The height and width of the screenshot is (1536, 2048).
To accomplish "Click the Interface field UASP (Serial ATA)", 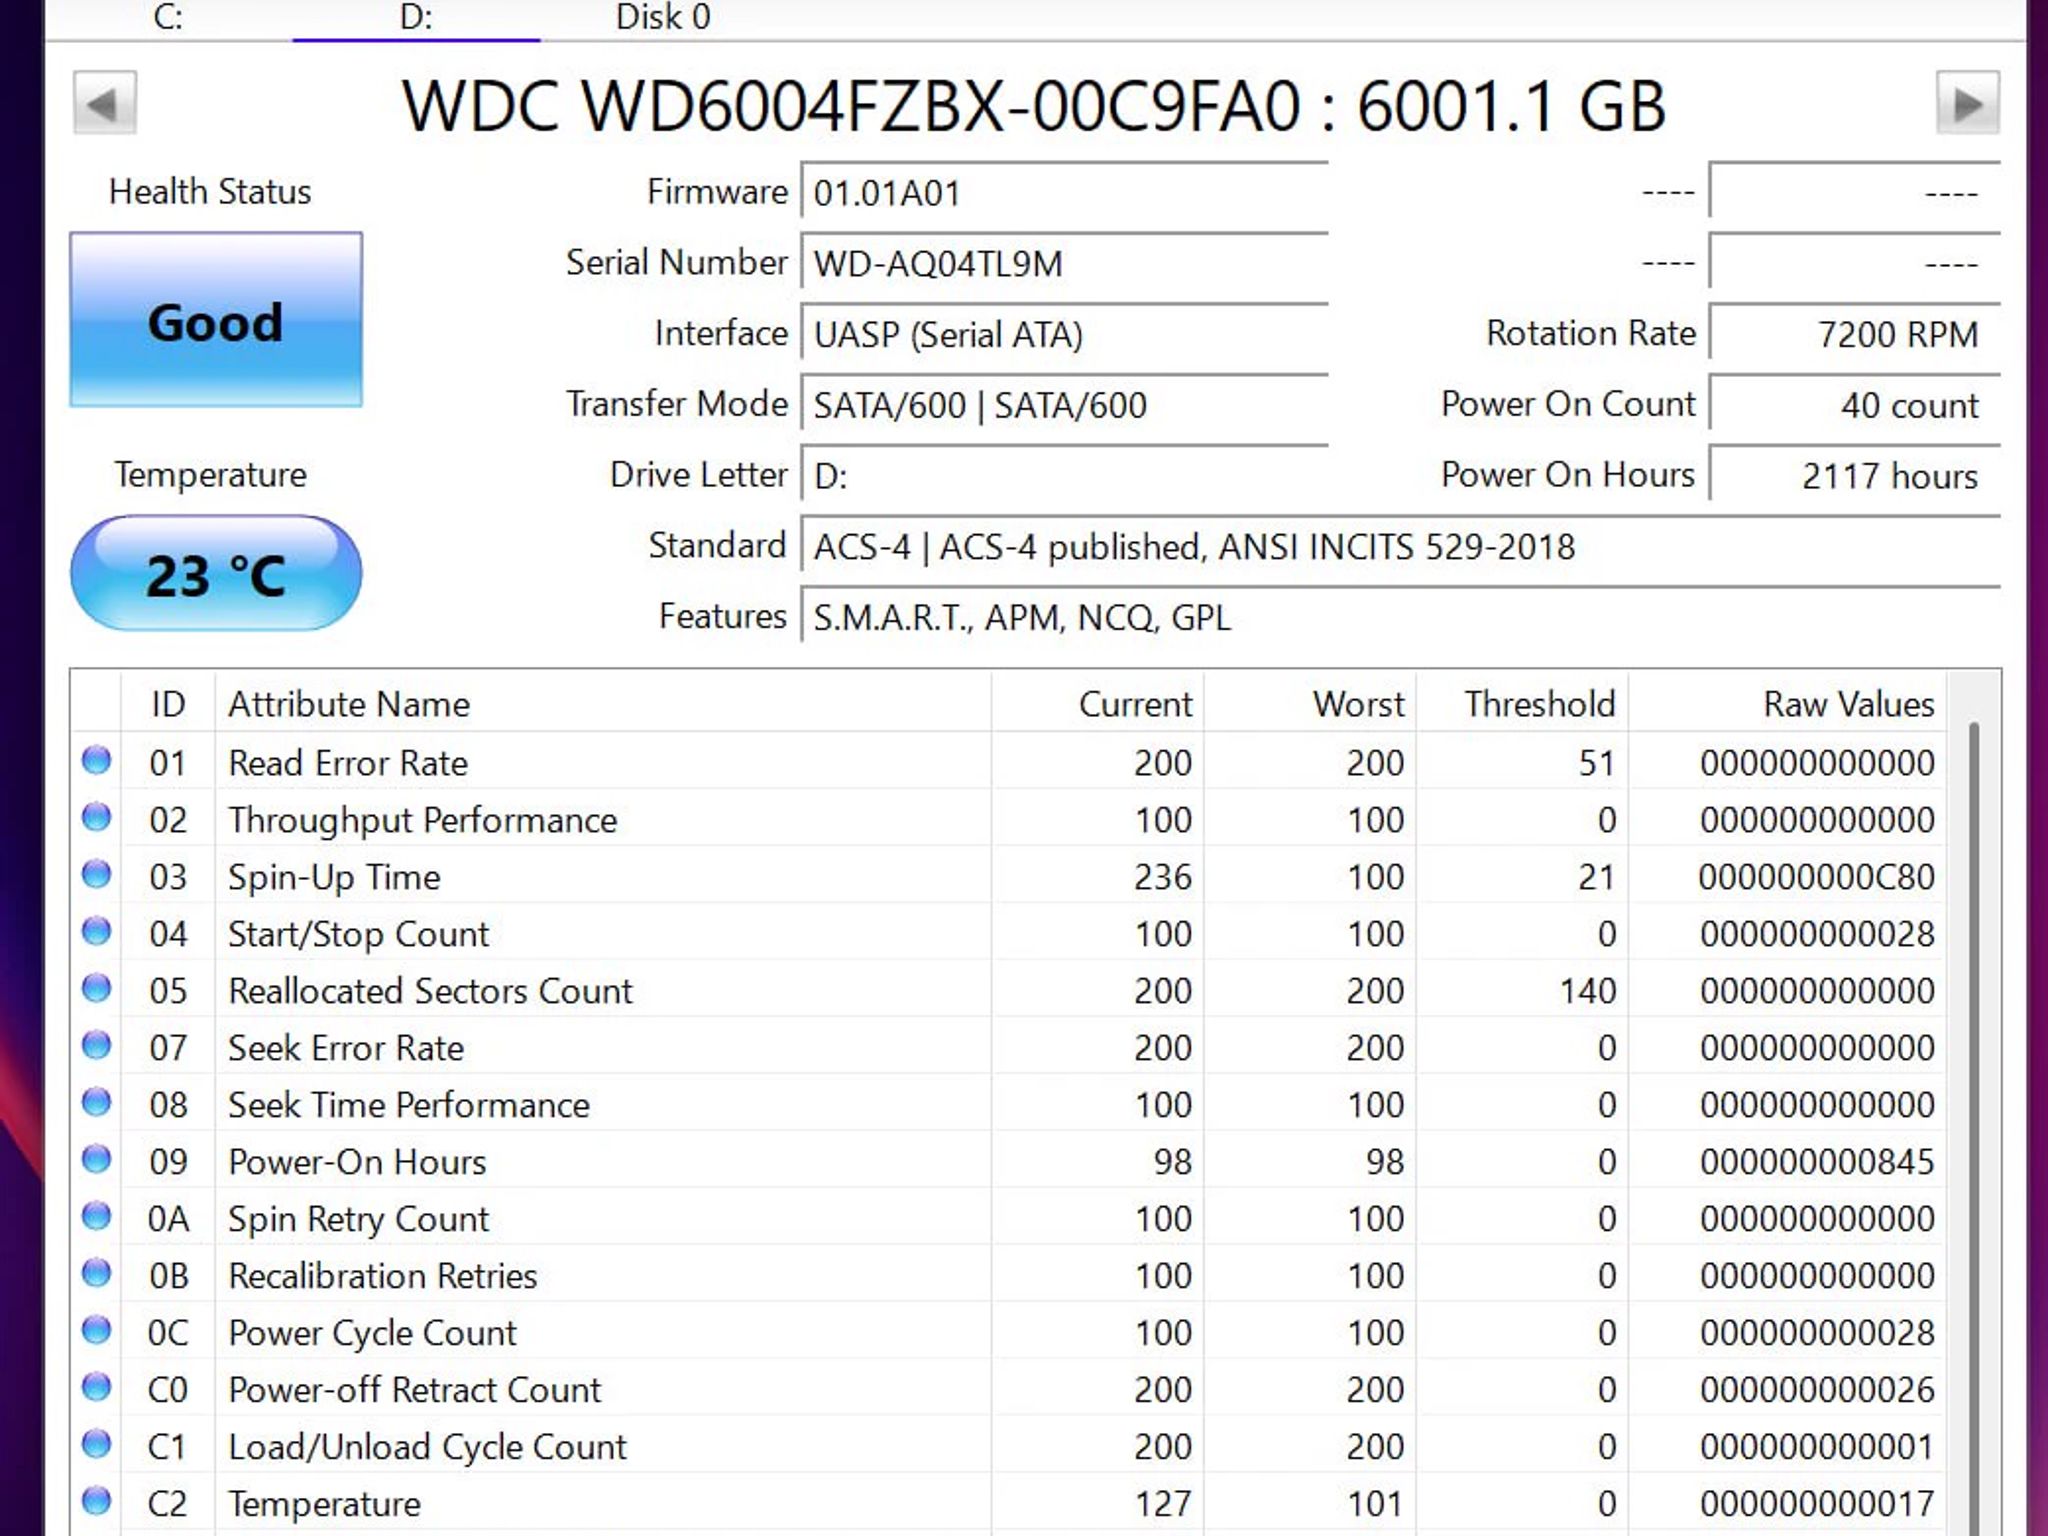I will point(1064,334).
